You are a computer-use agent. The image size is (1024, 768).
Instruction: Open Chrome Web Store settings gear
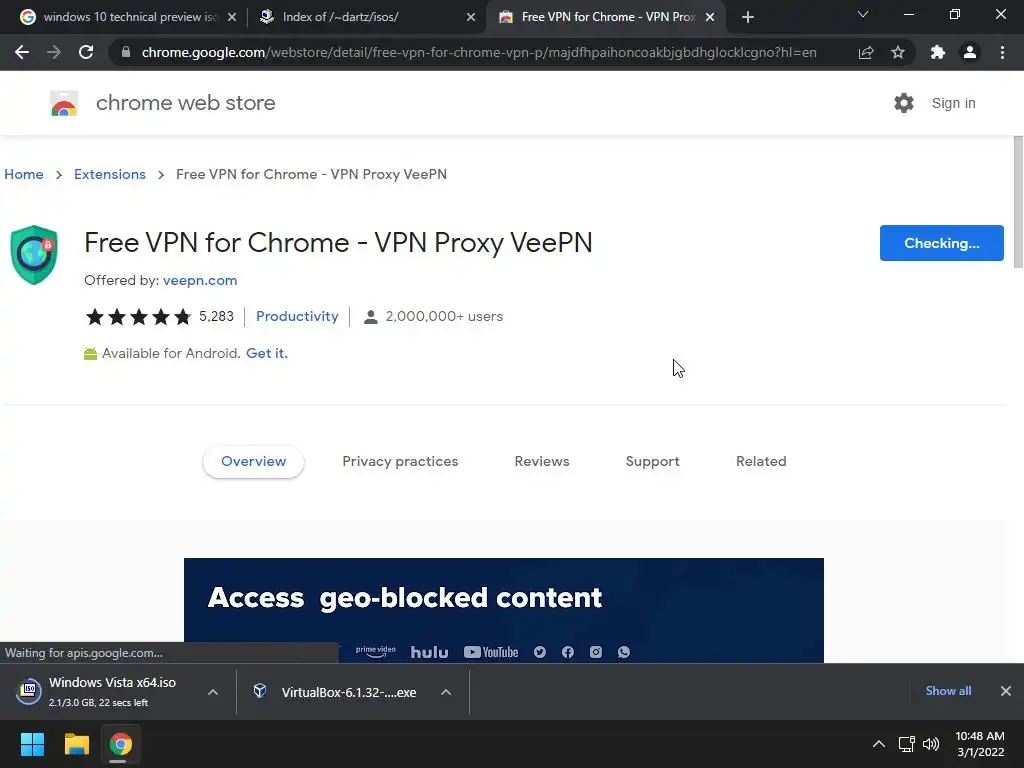(904, 103)
